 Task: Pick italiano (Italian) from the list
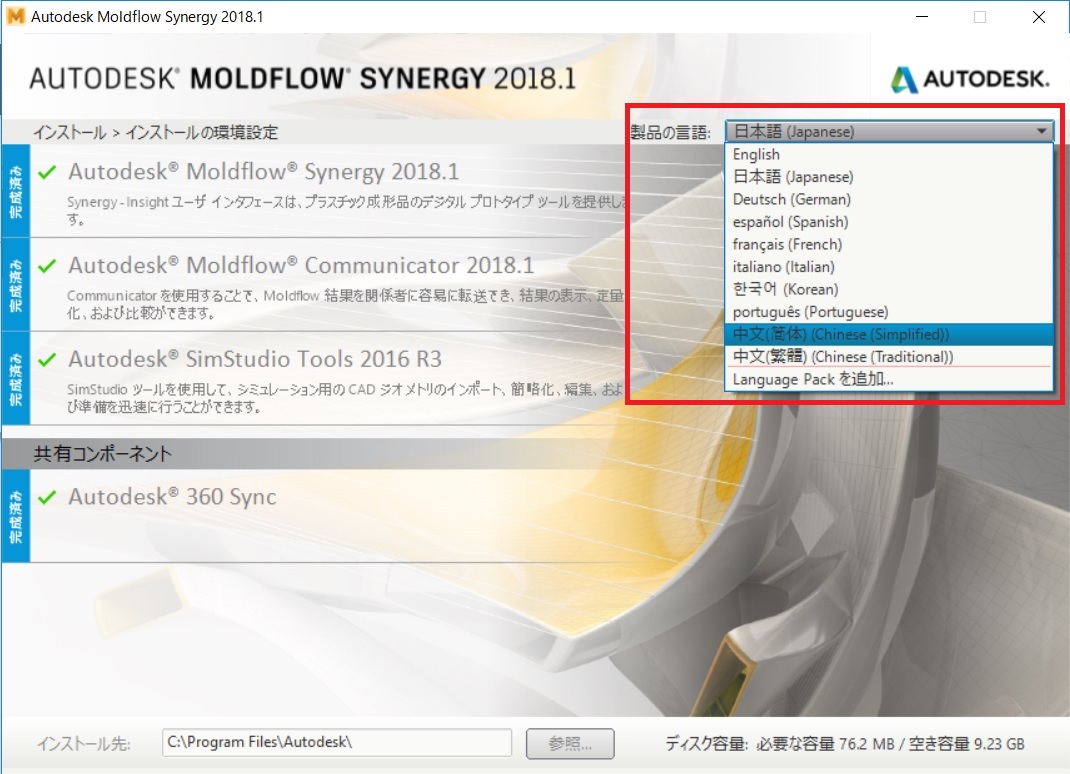tap(889, 267)
